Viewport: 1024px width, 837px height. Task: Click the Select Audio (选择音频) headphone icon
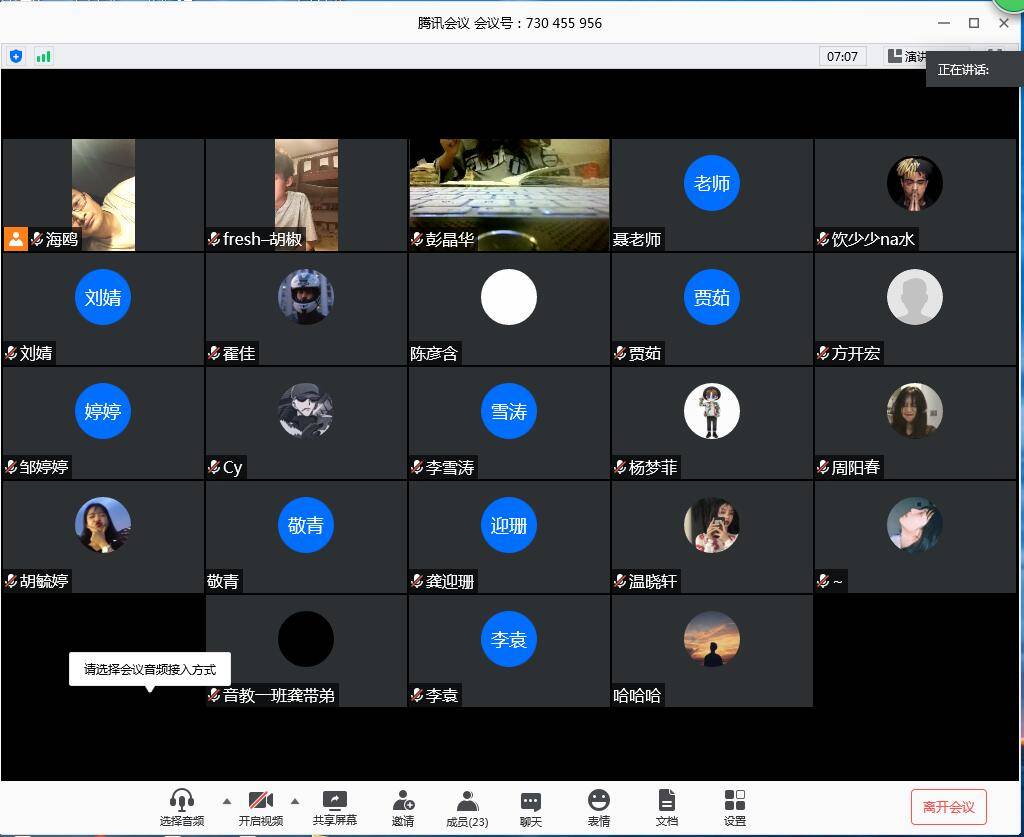point(181,807)
